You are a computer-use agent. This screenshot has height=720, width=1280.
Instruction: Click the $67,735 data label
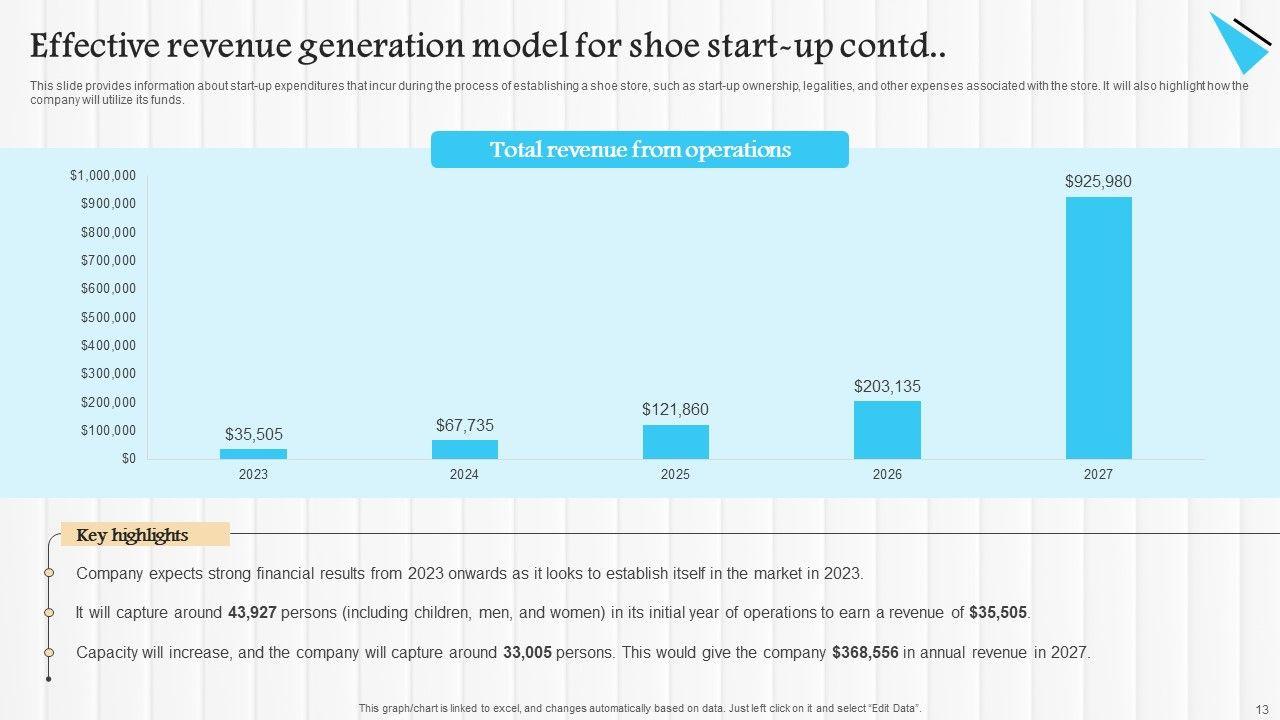click(464, 425)
